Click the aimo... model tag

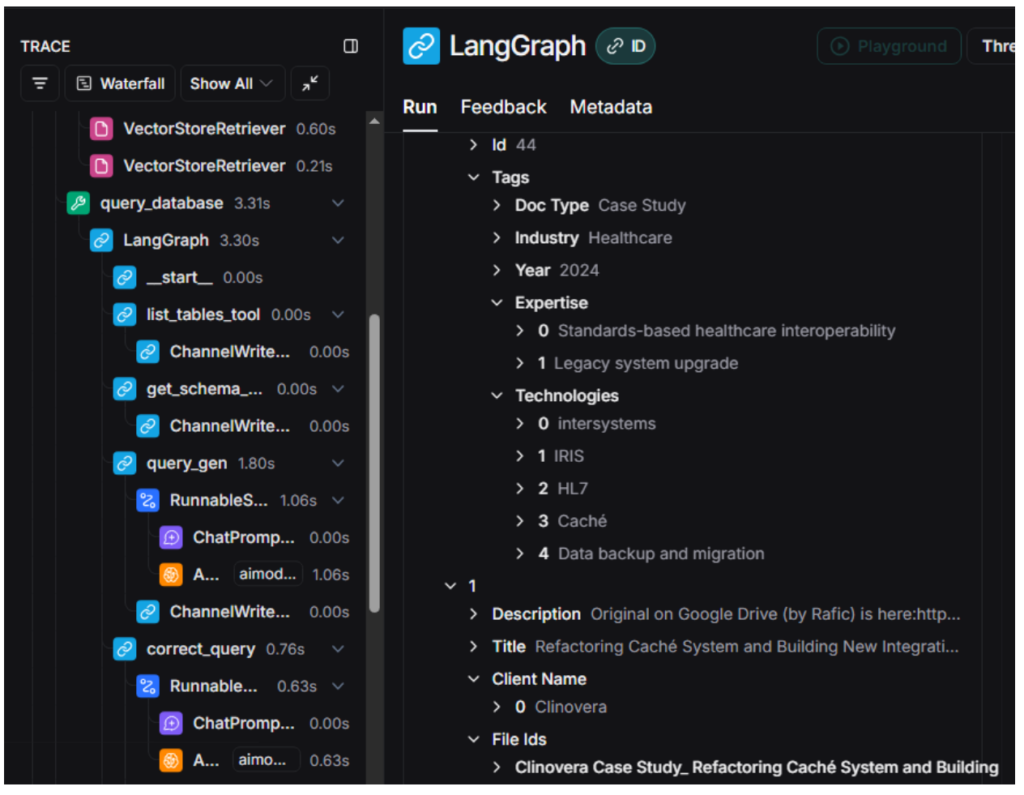[x=266, y=760]
